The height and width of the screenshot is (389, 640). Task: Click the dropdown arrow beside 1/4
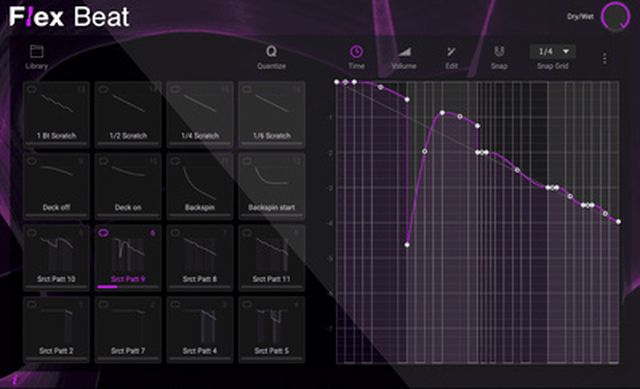pyautogui.click(x=566, y=51)
